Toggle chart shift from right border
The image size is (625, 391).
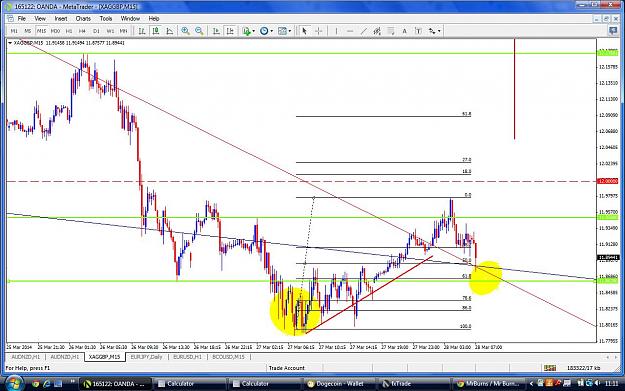(x=230, y=31)
